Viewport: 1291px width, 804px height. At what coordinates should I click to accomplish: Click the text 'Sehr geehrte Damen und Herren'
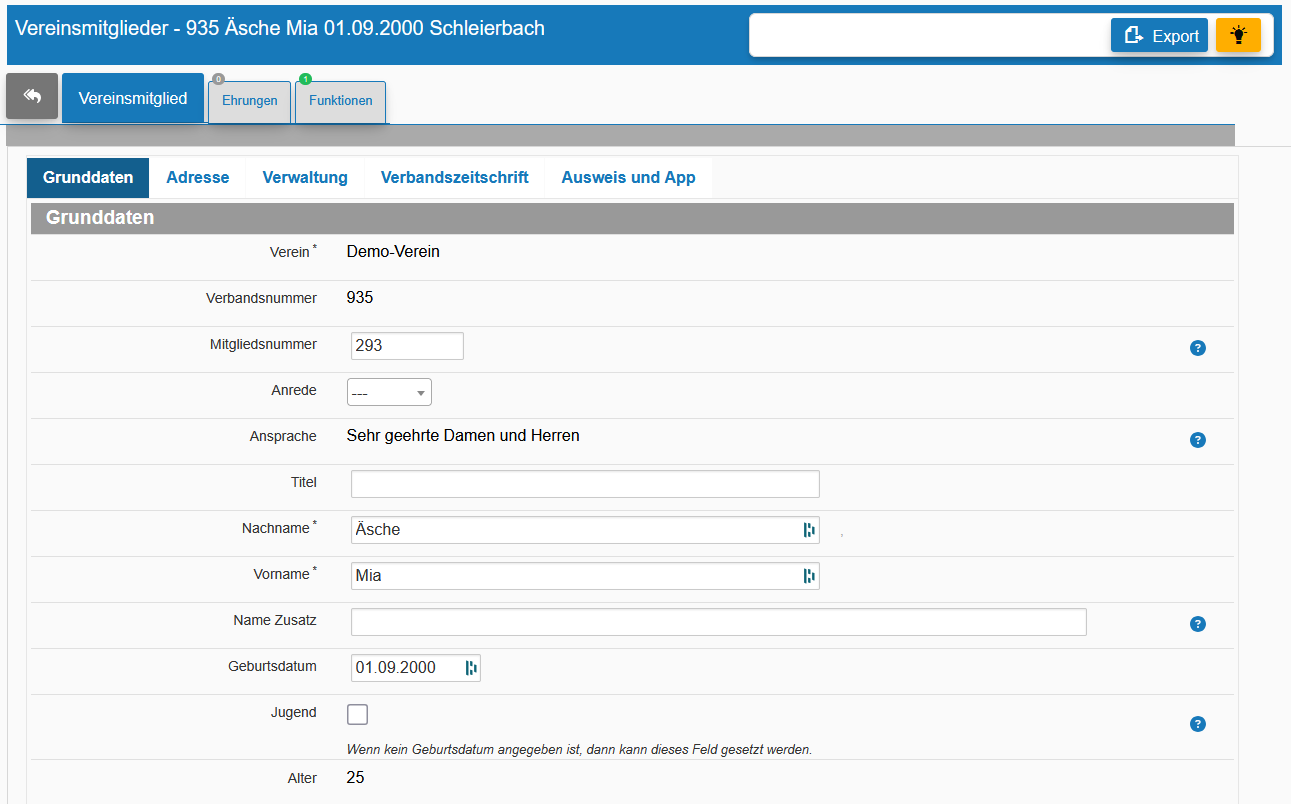pyautogui.click(x=463, y=436)
